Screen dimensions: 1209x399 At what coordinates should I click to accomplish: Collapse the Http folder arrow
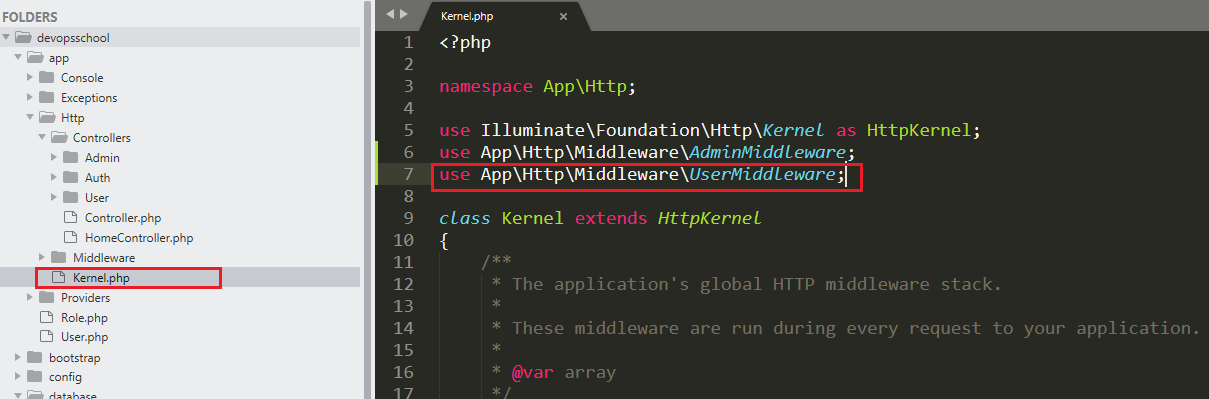[30, 118]
